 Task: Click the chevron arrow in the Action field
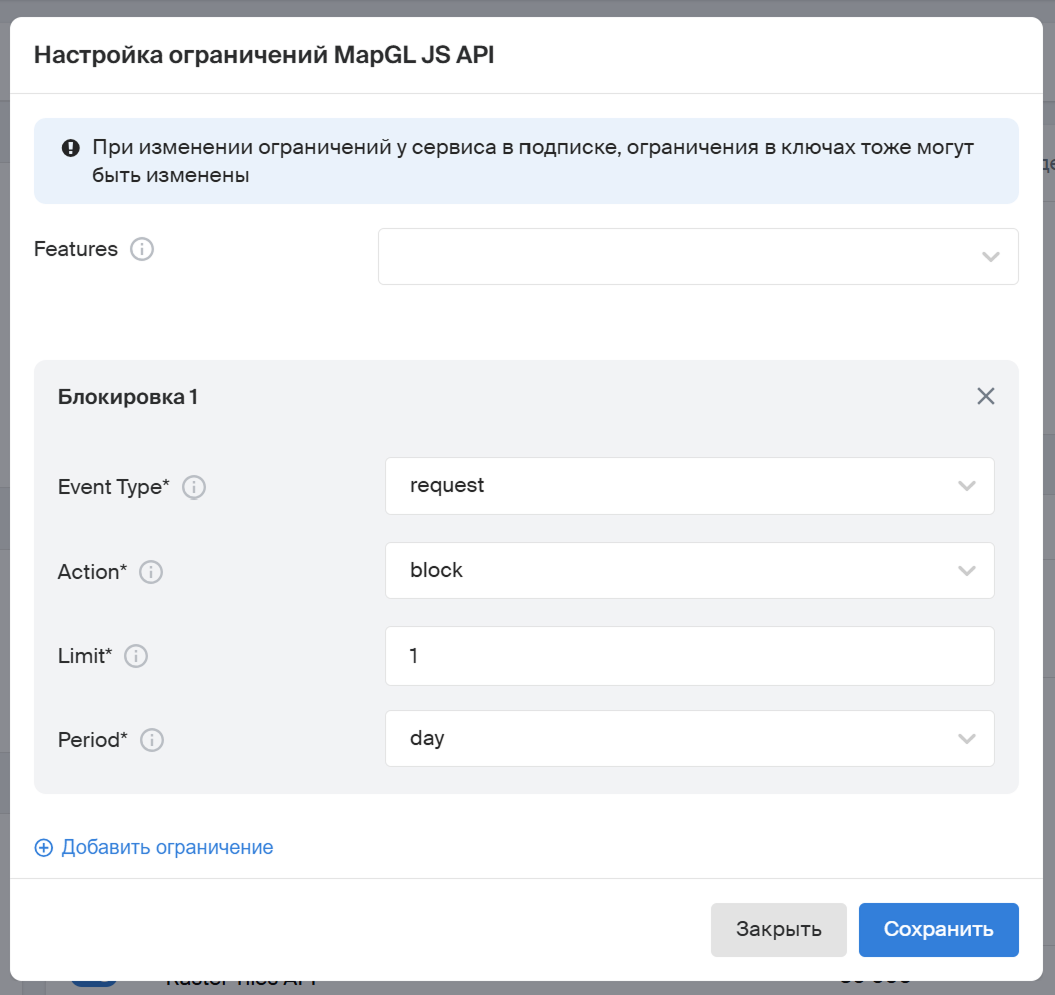coord(966,571)
